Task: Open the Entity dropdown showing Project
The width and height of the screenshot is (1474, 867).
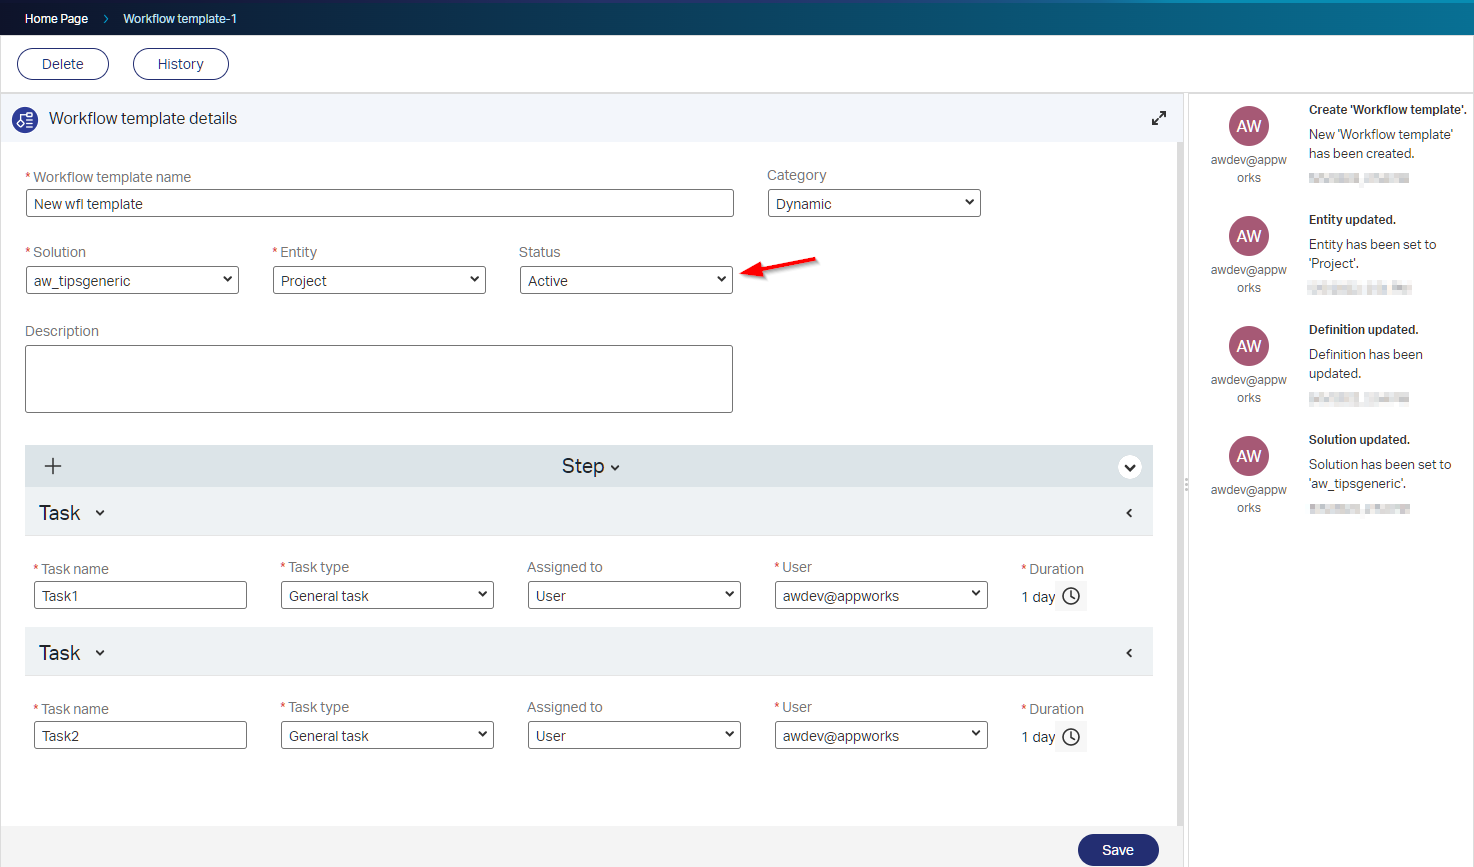Action: click(378, 280)
